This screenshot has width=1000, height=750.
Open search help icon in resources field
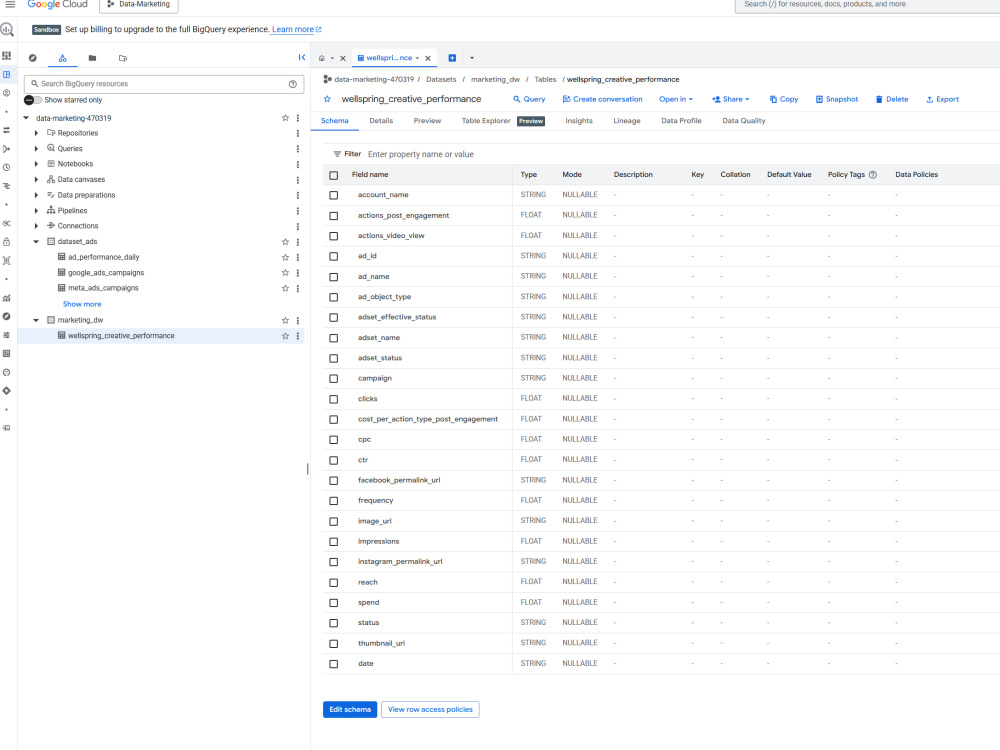click(x=293, y=84)
